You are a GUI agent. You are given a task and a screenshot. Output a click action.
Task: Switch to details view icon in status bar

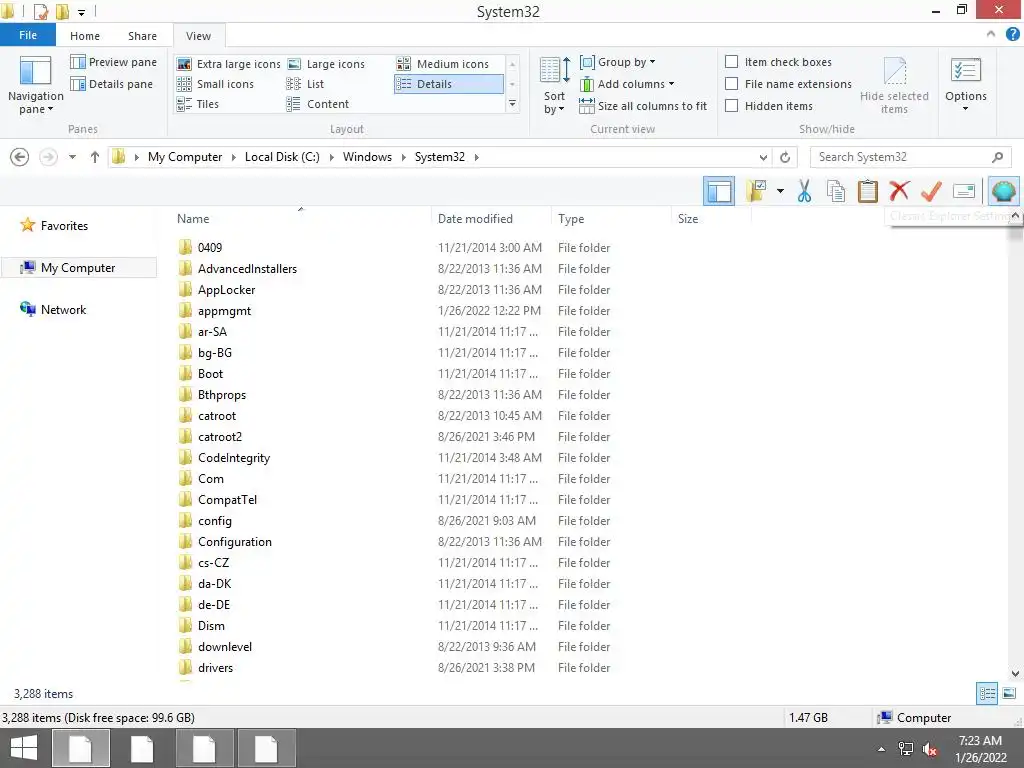987,693
